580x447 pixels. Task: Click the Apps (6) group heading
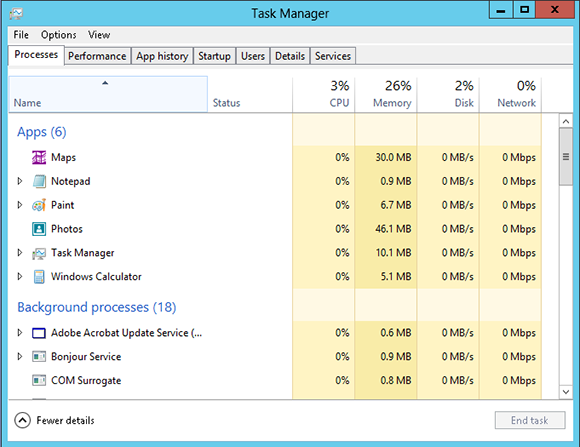click(42, 132)
